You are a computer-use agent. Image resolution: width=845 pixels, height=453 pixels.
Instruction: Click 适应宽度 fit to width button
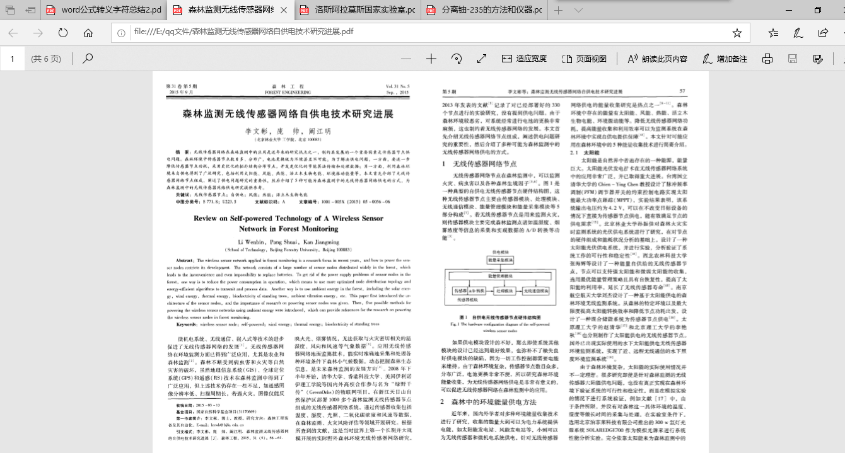tap(524, 59)
